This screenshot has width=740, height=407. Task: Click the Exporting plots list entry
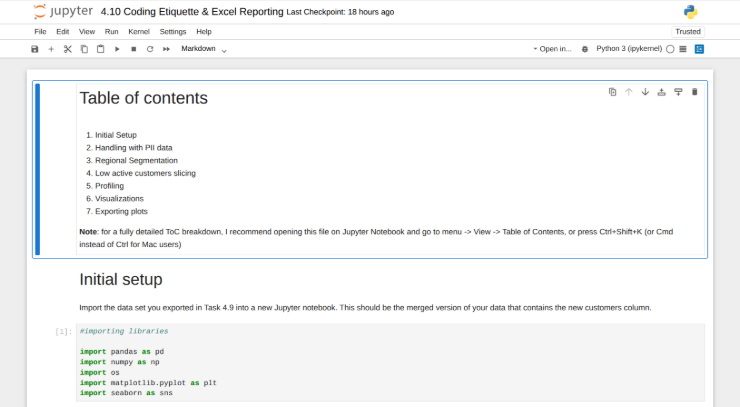coord(121,212)
